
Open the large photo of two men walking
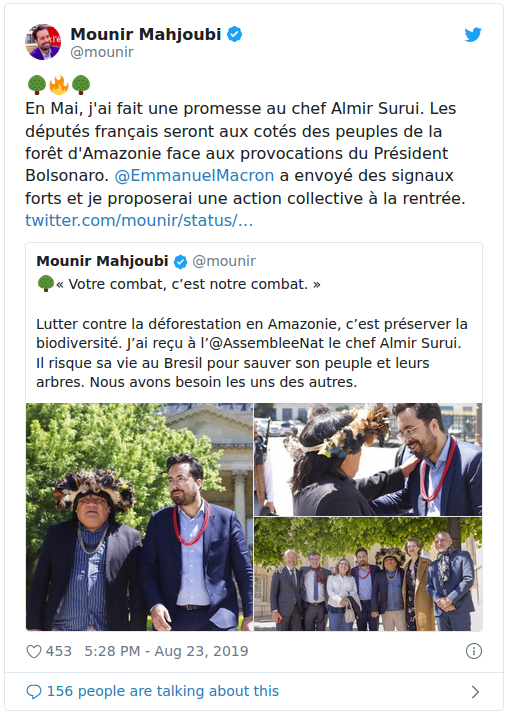pos(140,517)
